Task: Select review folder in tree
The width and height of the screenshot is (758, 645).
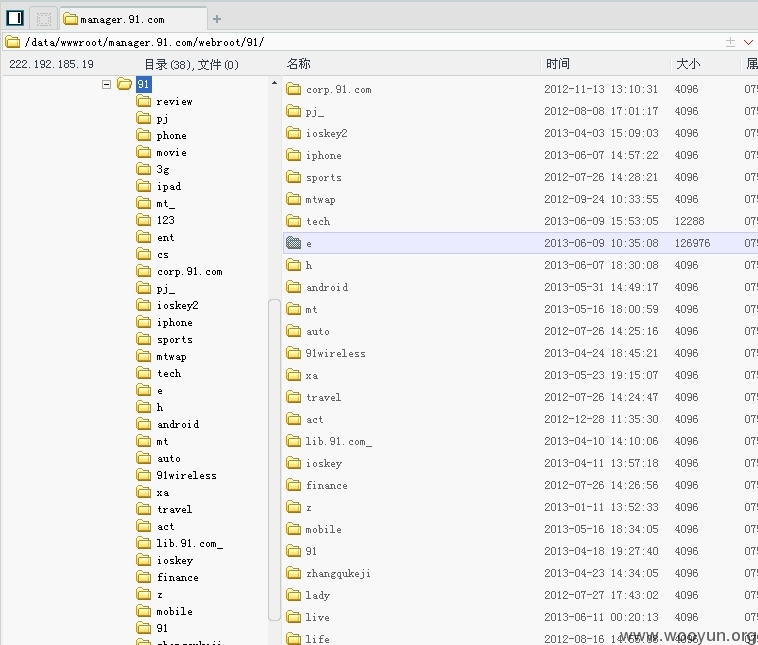Action: pyautogui.click(x=174, y=102)
